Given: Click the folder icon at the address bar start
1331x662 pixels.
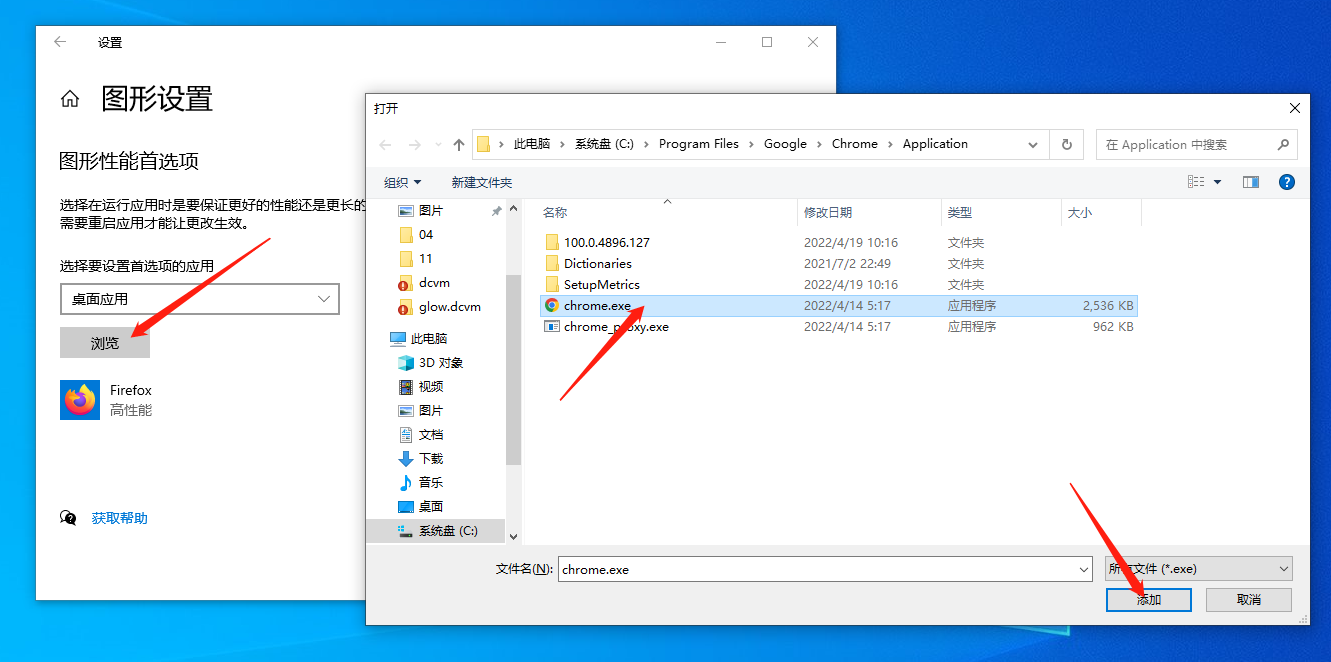Looking at the screenshot, I should point(484,144).
